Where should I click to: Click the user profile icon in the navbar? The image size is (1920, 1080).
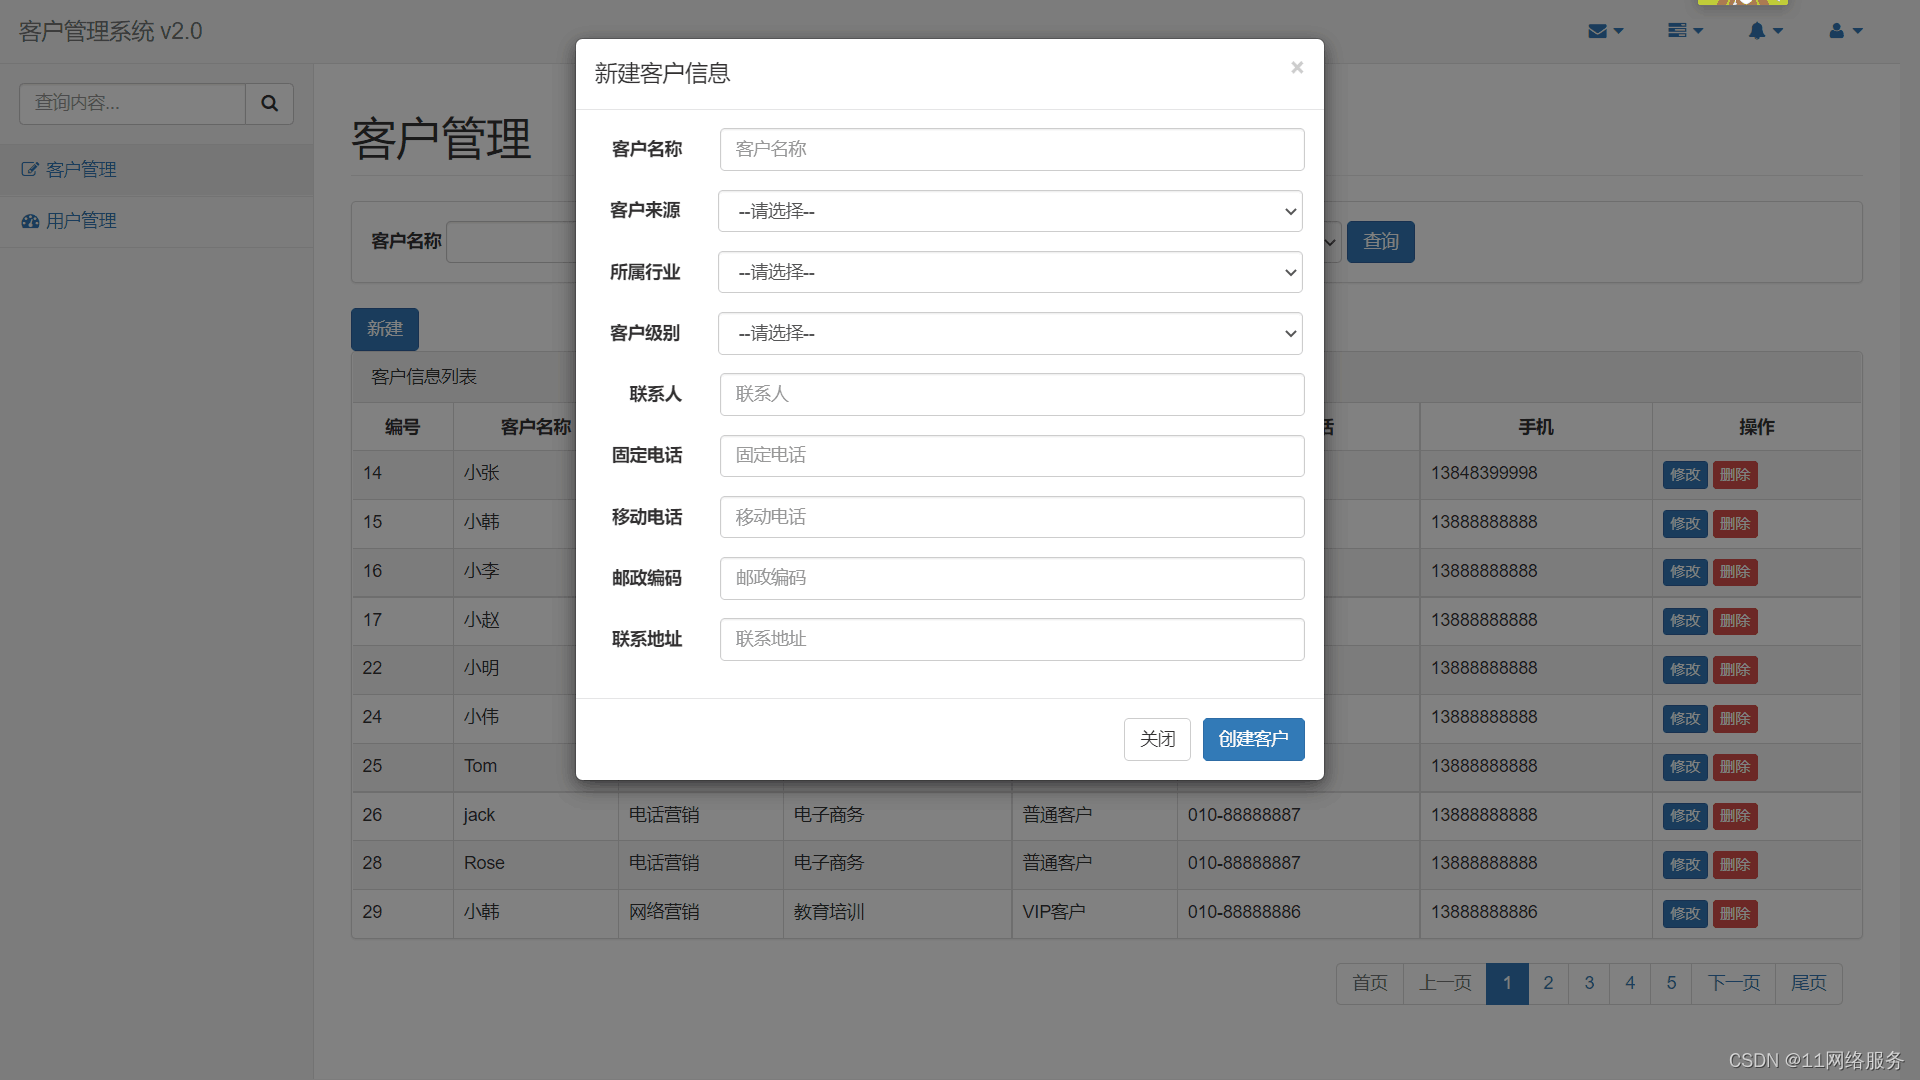1839,30
